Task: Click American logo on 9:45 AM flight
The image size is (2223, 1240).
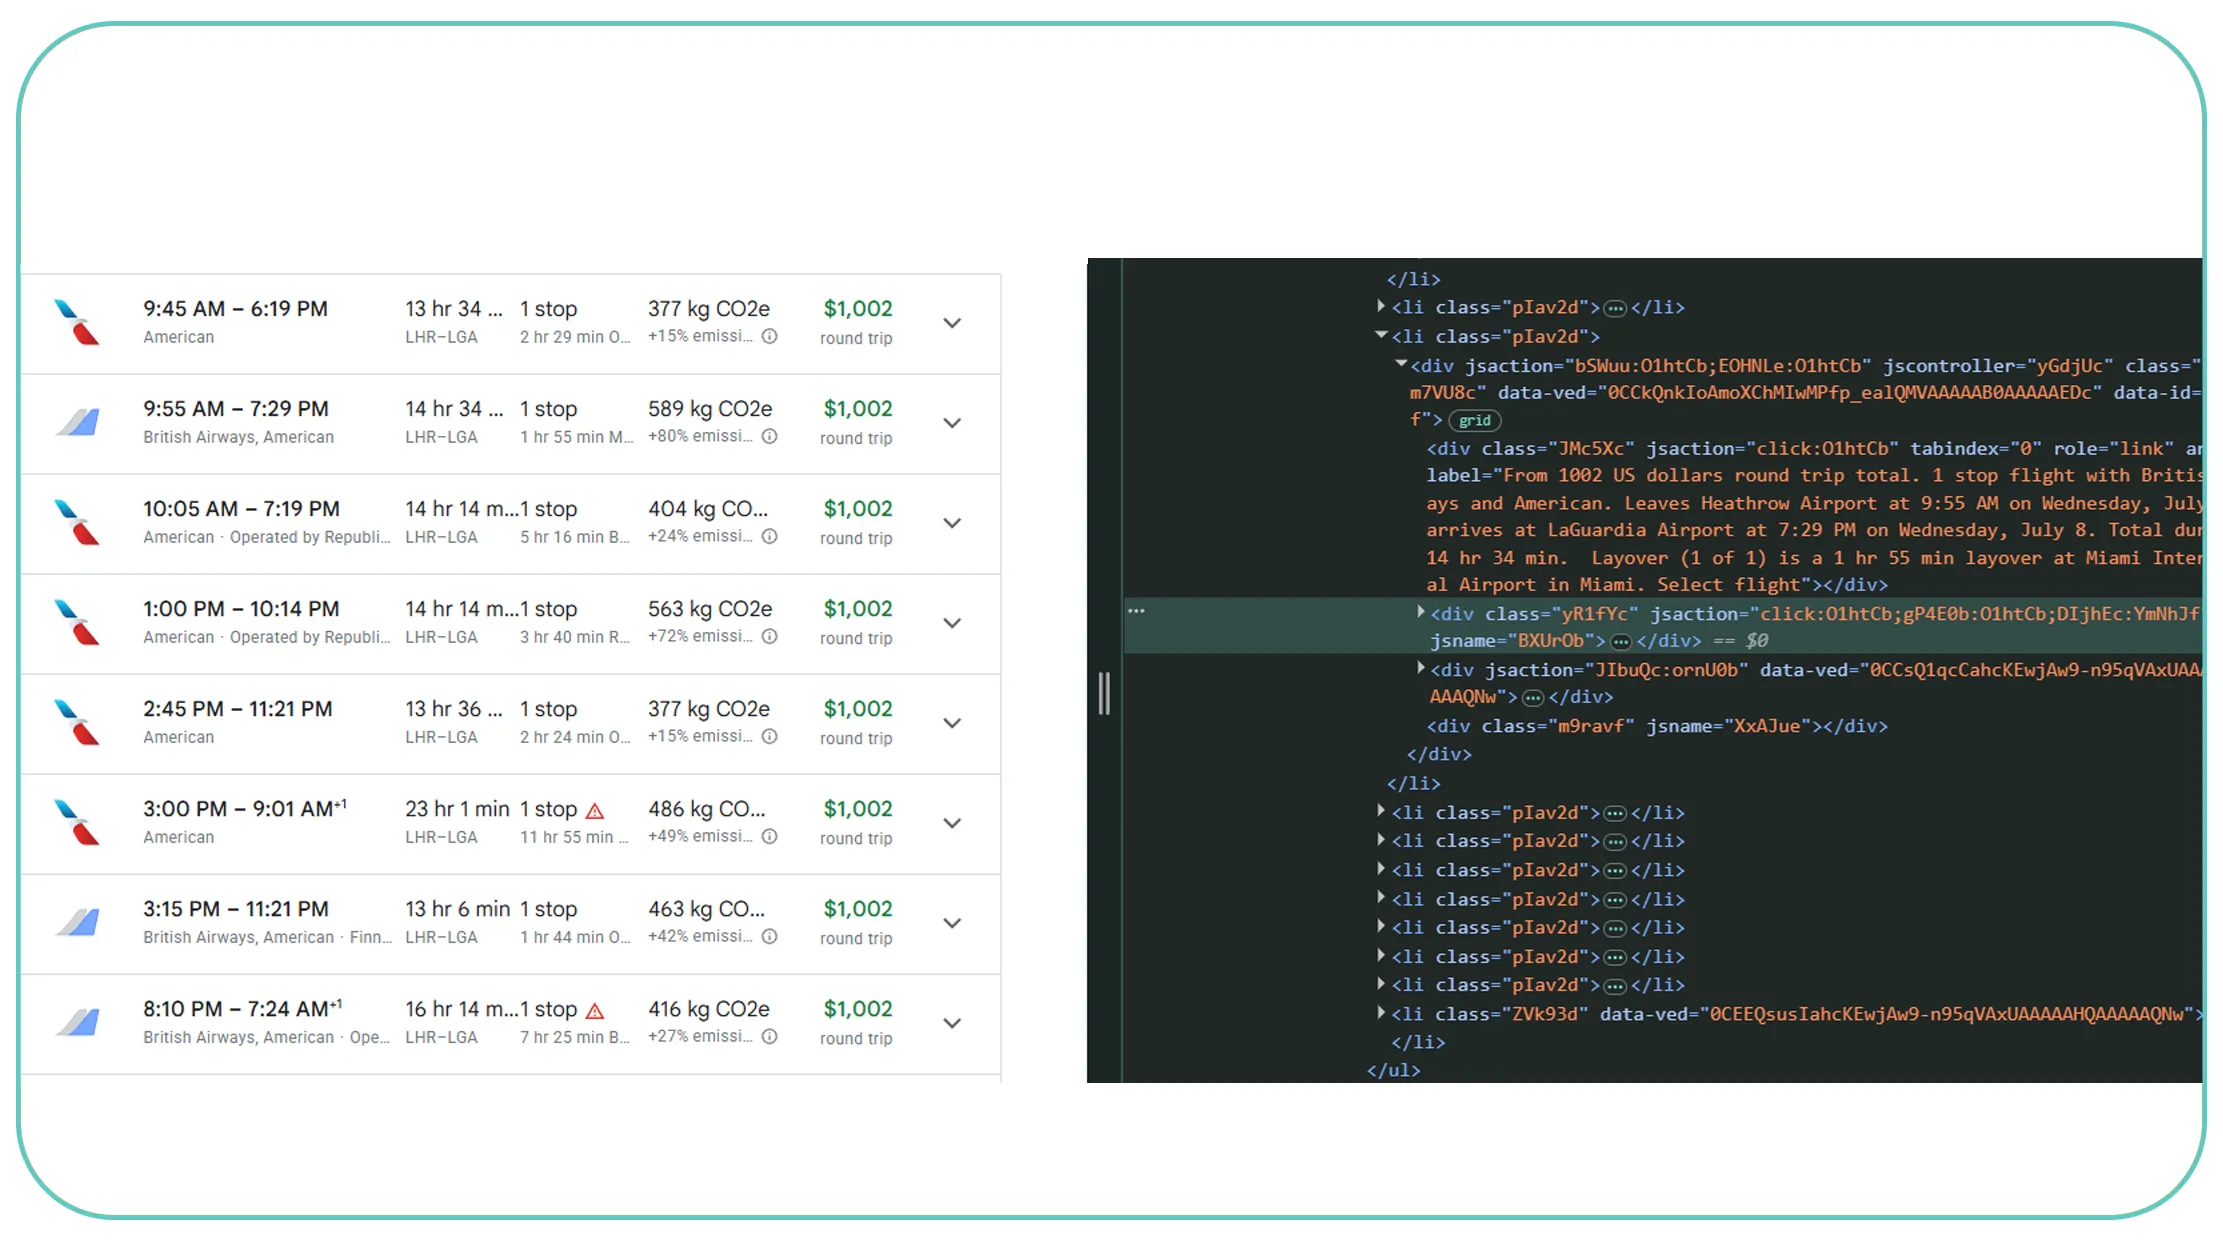Action: coord(77,322)
